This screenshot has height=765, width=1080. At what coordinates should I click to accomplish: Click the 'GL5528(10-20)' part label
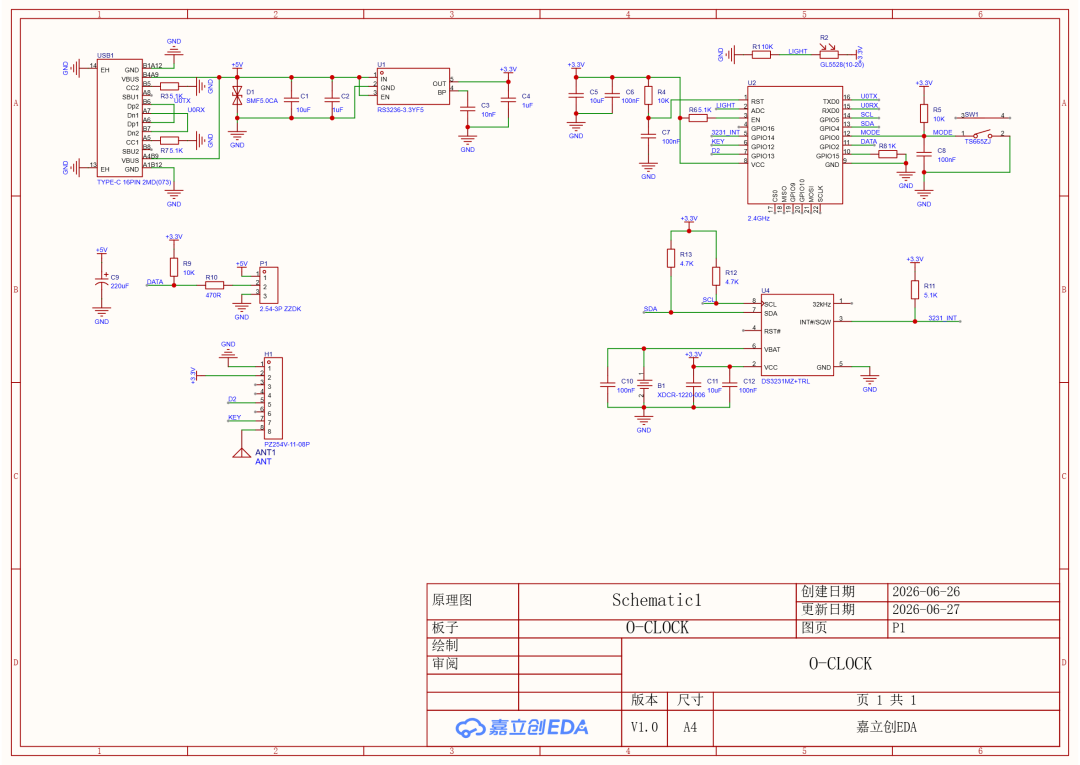tap(842, 65)
